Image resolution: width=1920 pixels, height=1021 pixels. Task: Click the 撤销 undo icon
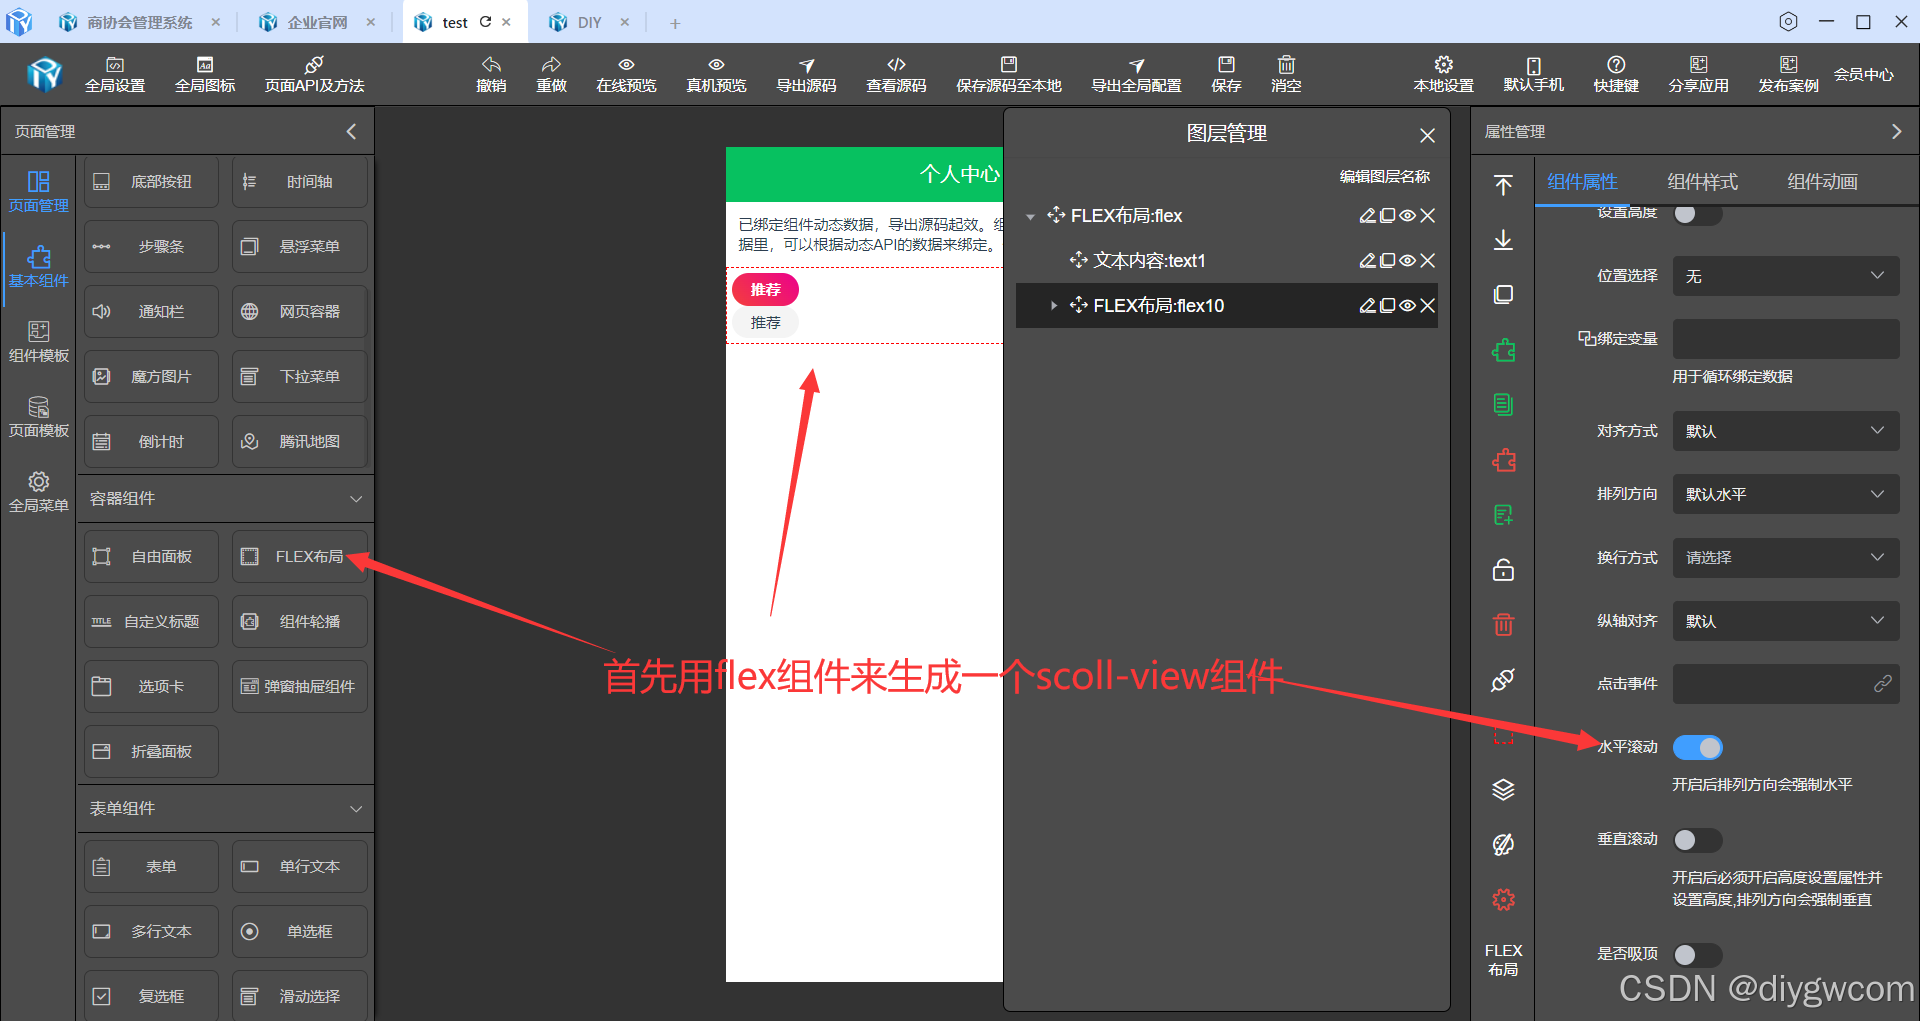[x=491, y=65]
